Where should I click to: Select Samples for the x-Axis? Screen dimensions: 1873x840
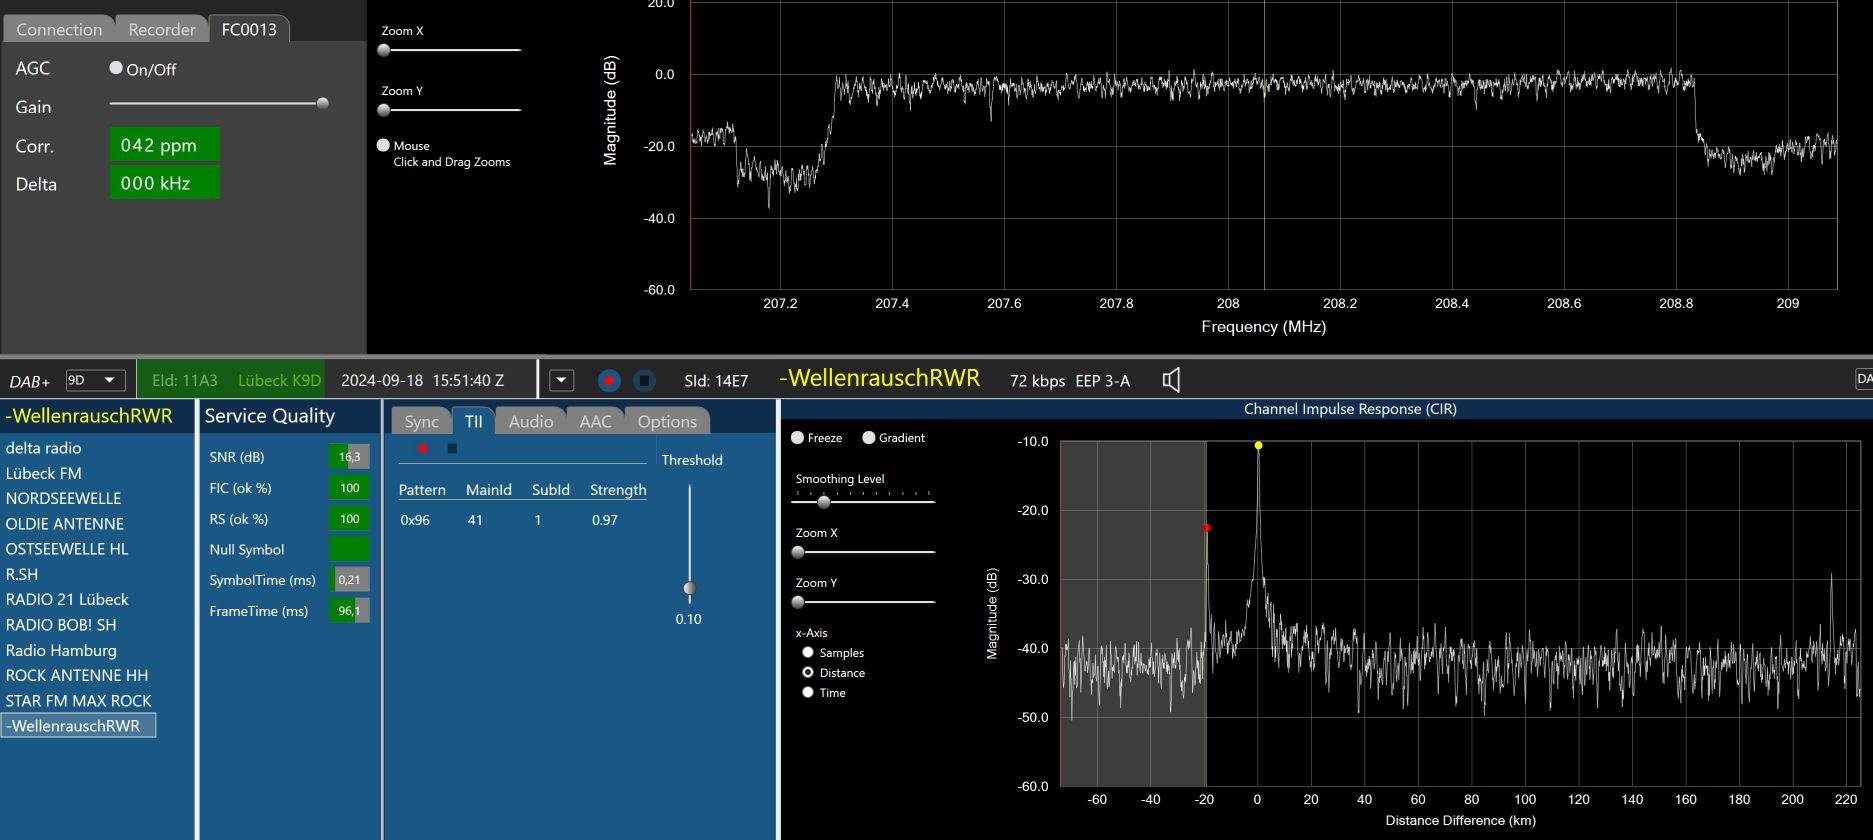808,652
